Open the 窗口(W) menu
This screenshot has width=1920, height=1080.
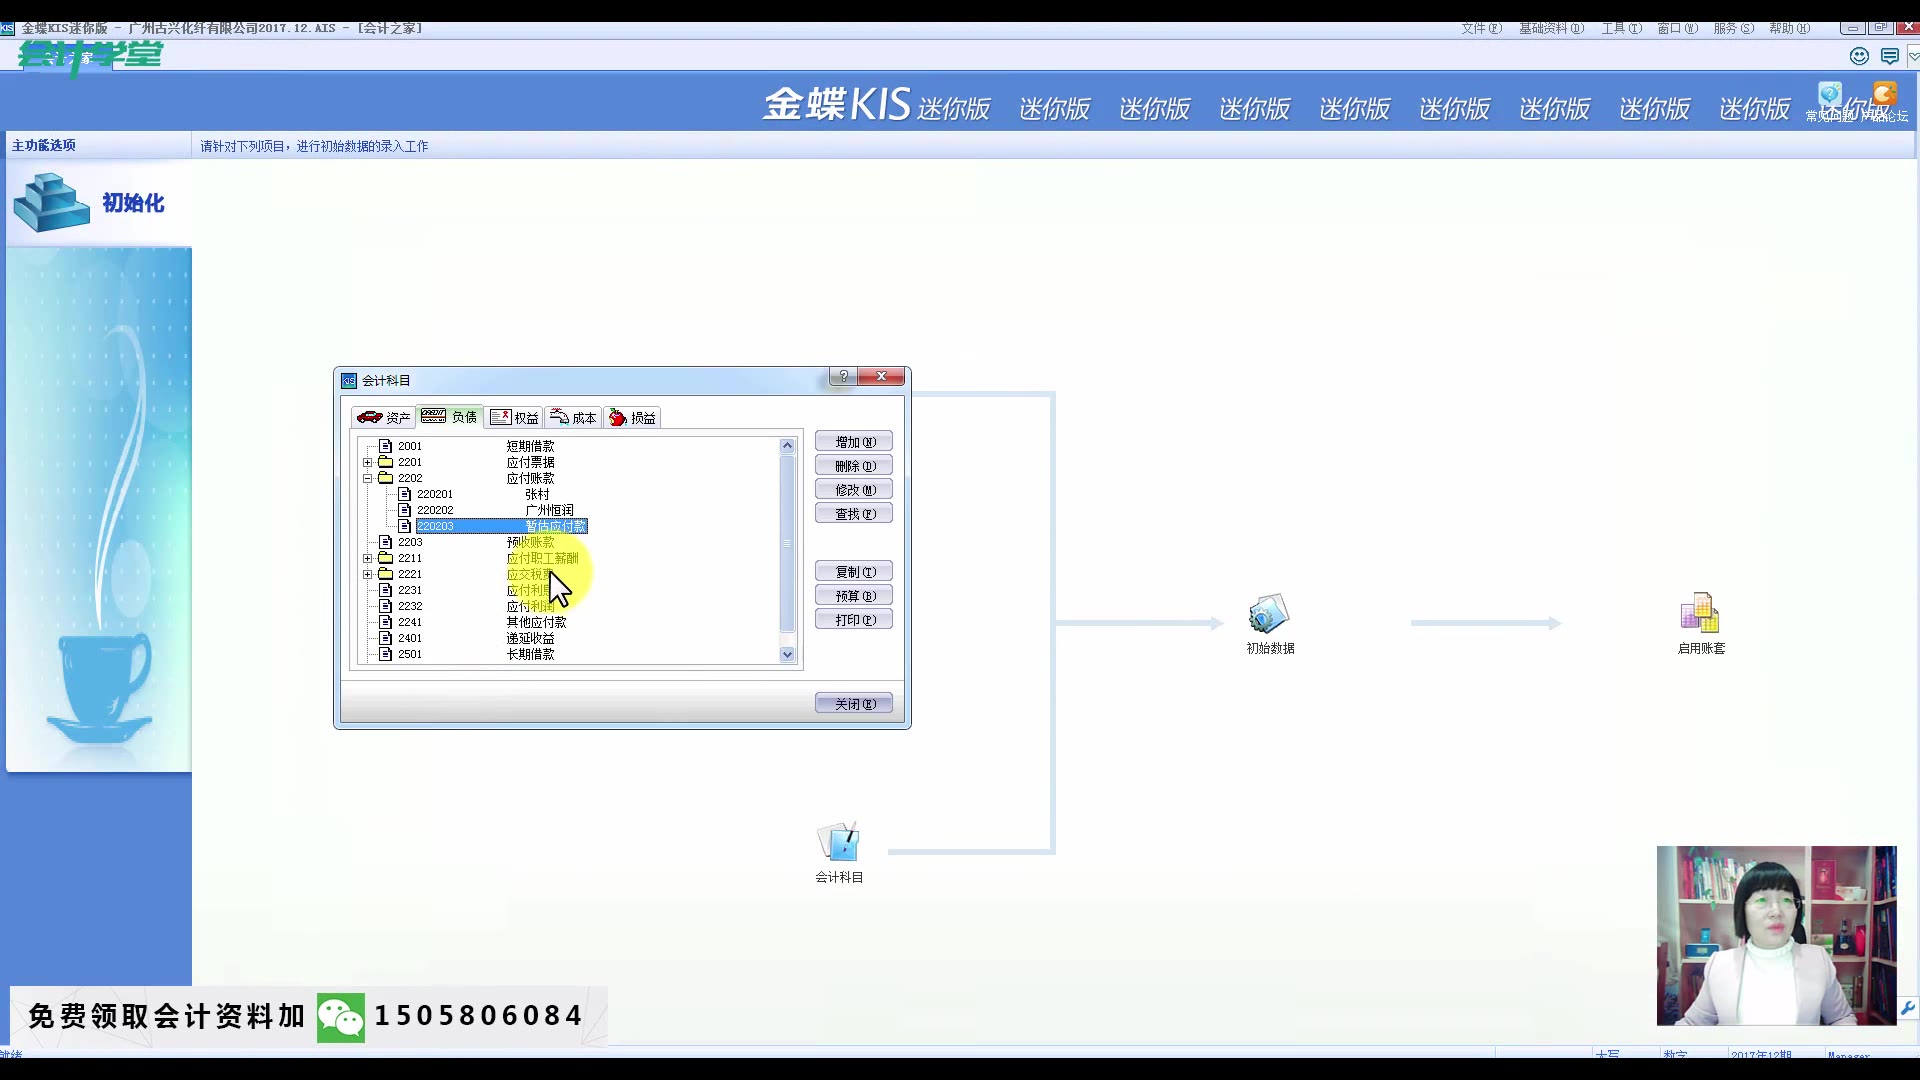(1678, 28)
